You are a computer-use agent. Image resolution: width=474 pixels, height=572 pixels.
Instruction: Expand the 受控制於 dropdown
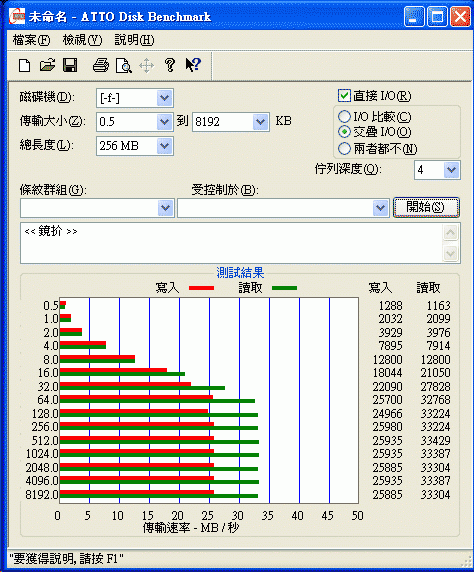pos(381,208)
